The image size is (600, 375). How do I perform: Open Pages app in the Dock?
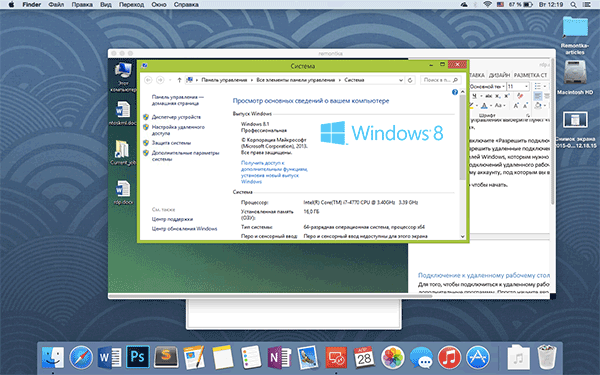pyautogui.click(x=194, y=357)
